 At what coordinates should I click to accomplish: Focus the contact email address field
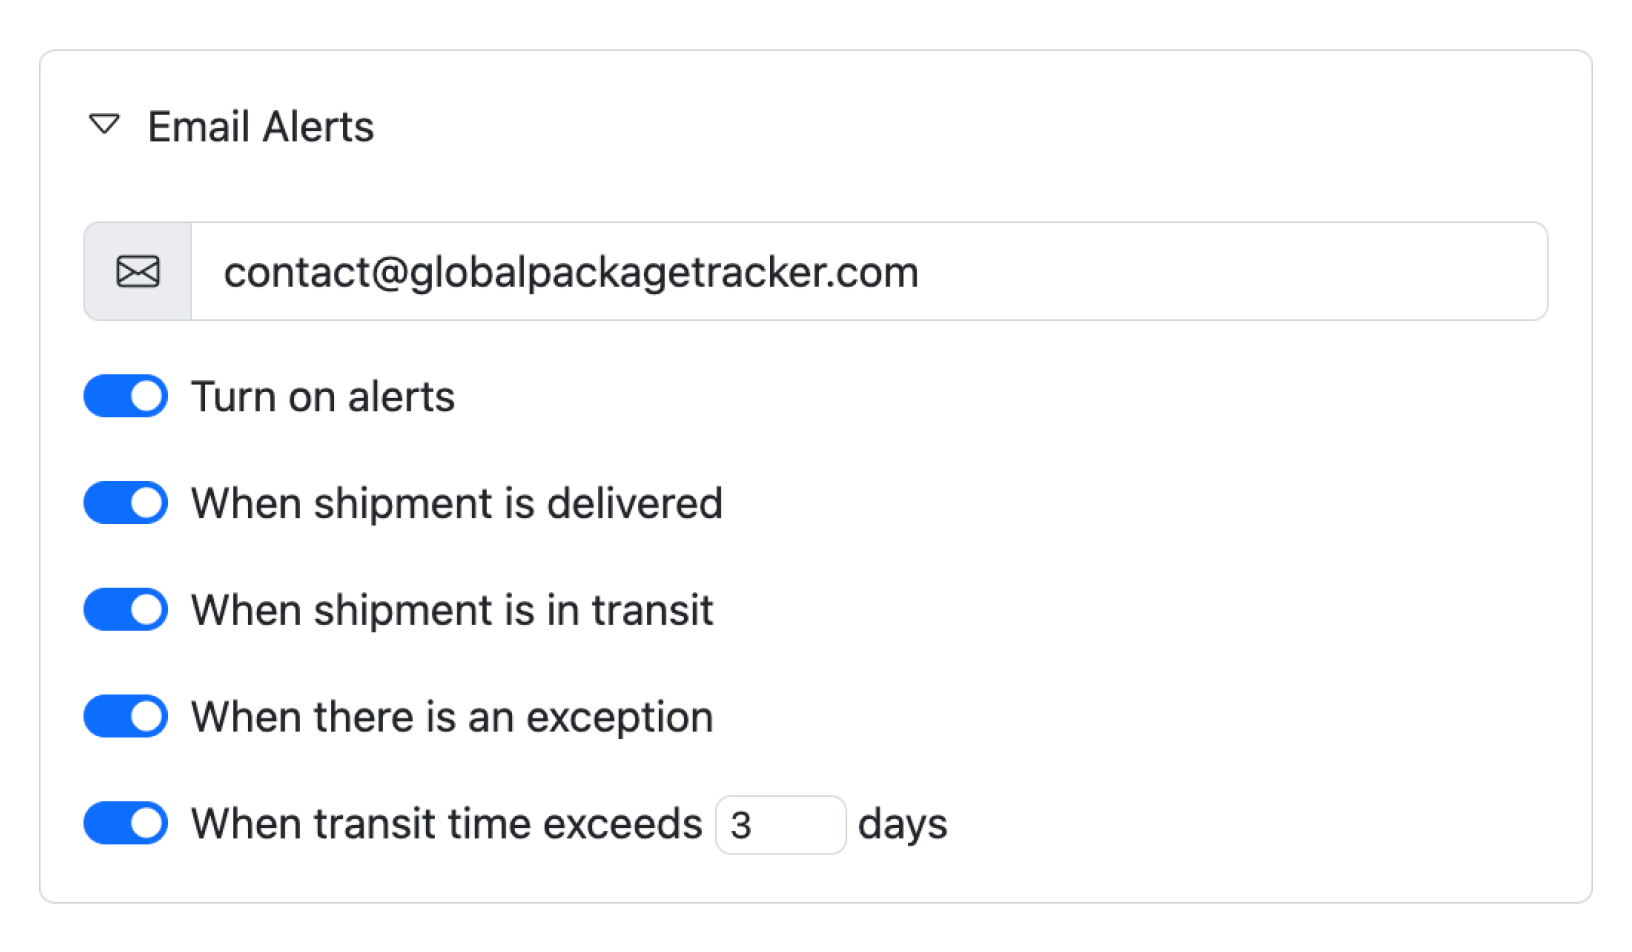pyautogui.click(x=868, y=272)
